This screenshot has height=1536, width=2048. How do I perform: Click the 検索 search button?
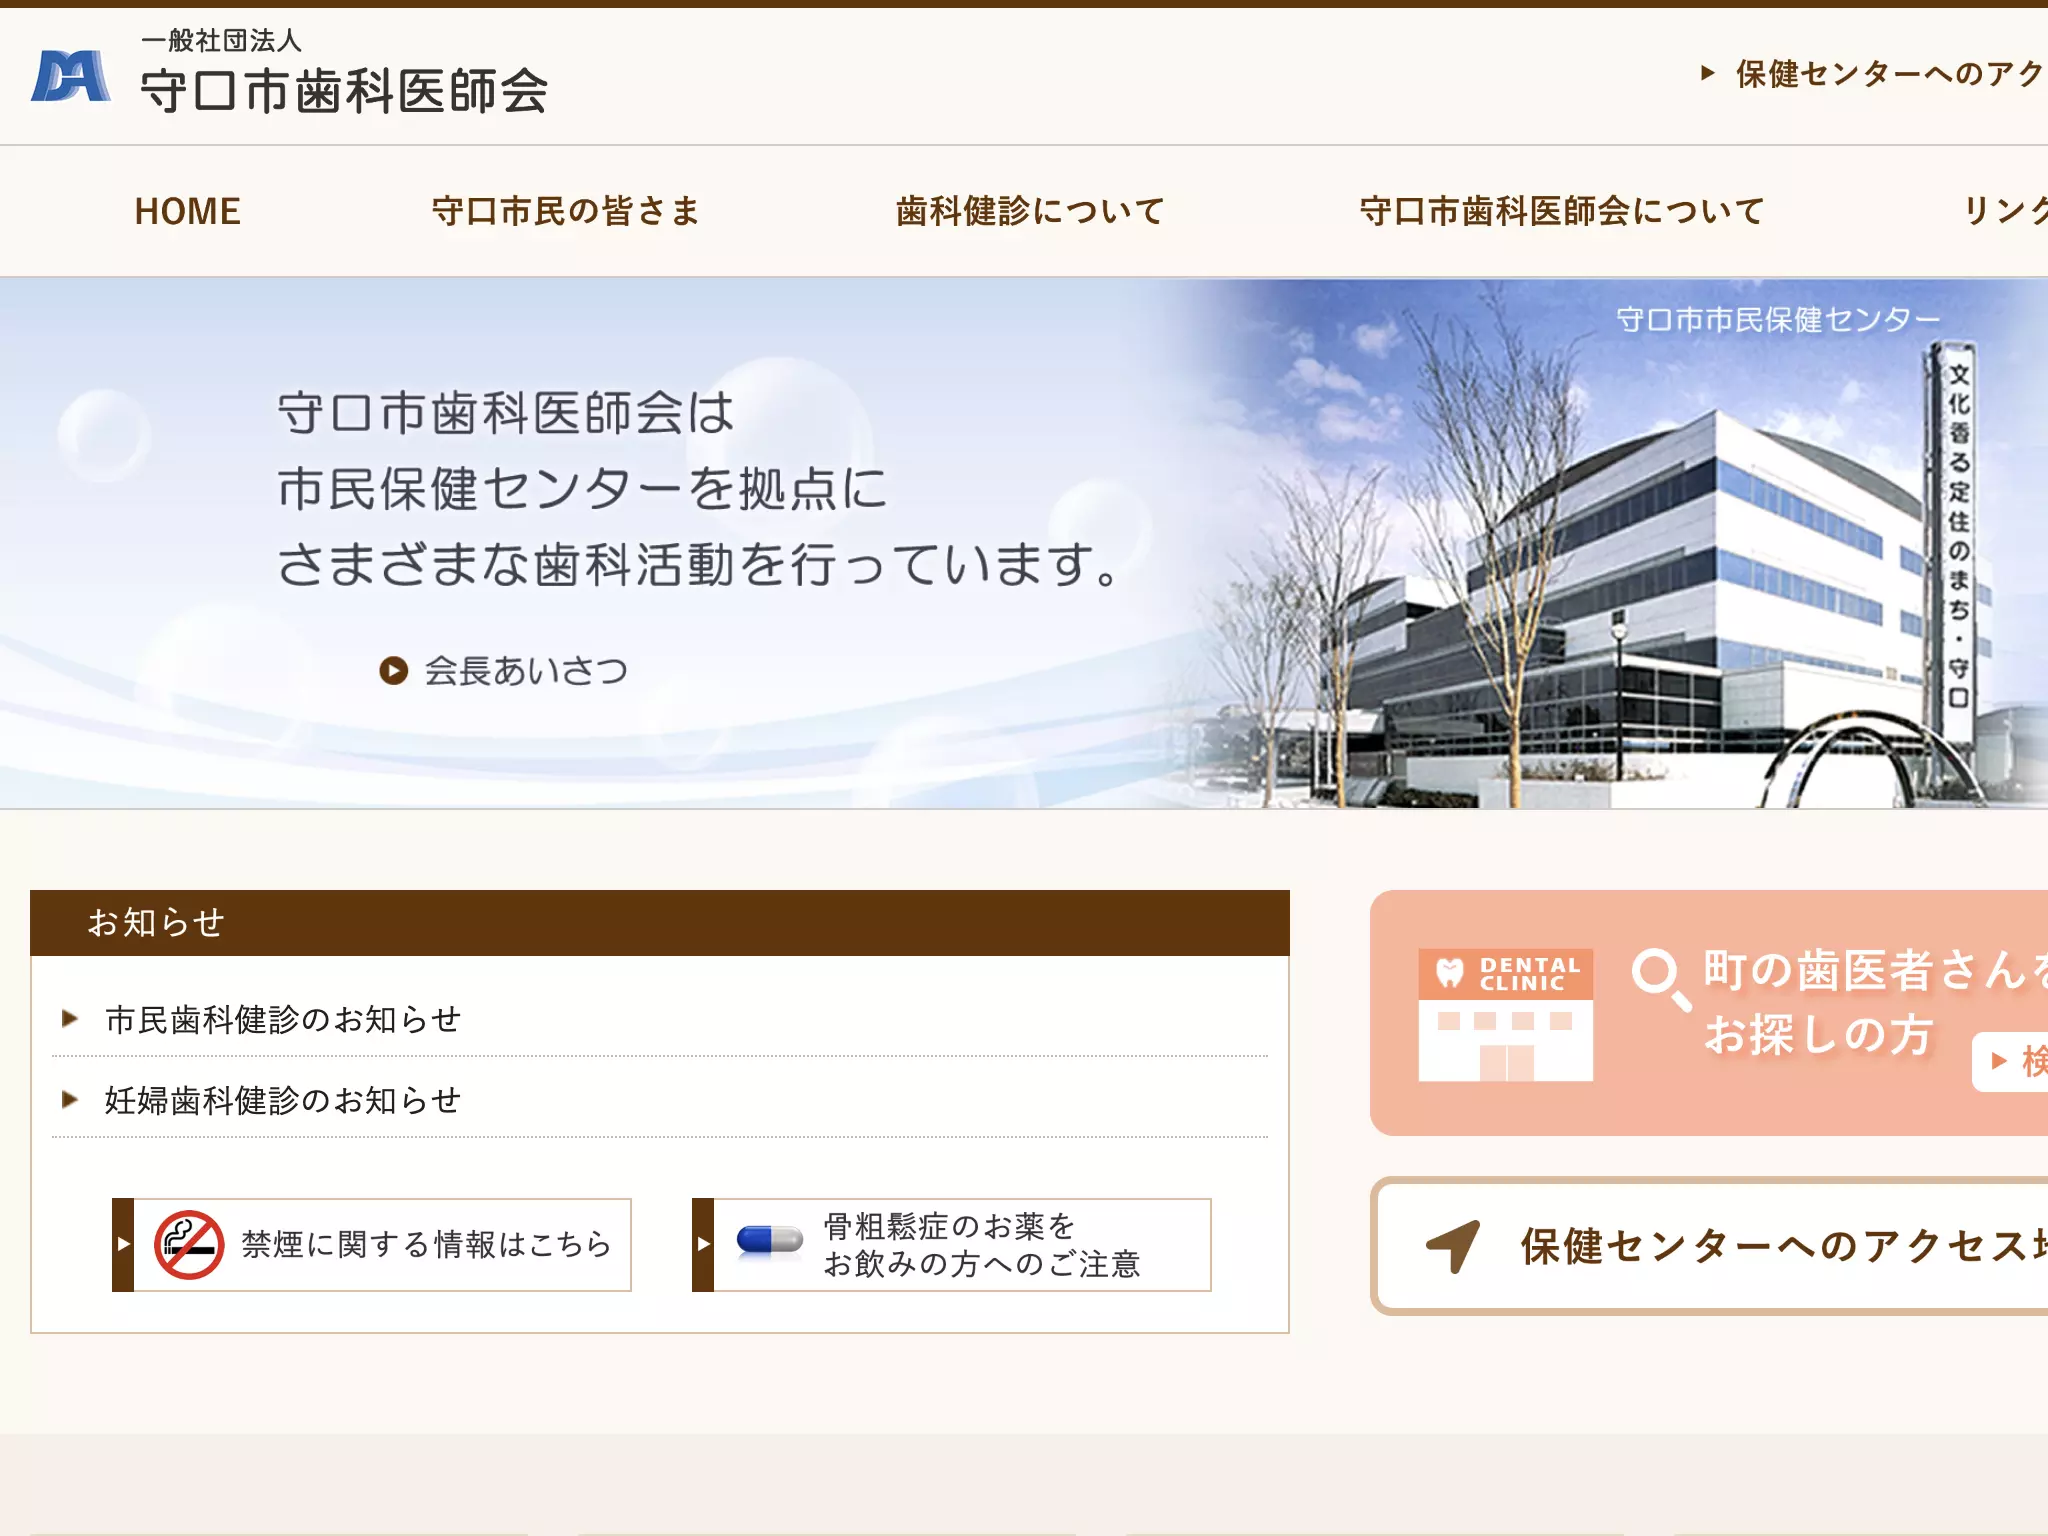click(2011, 1061)
